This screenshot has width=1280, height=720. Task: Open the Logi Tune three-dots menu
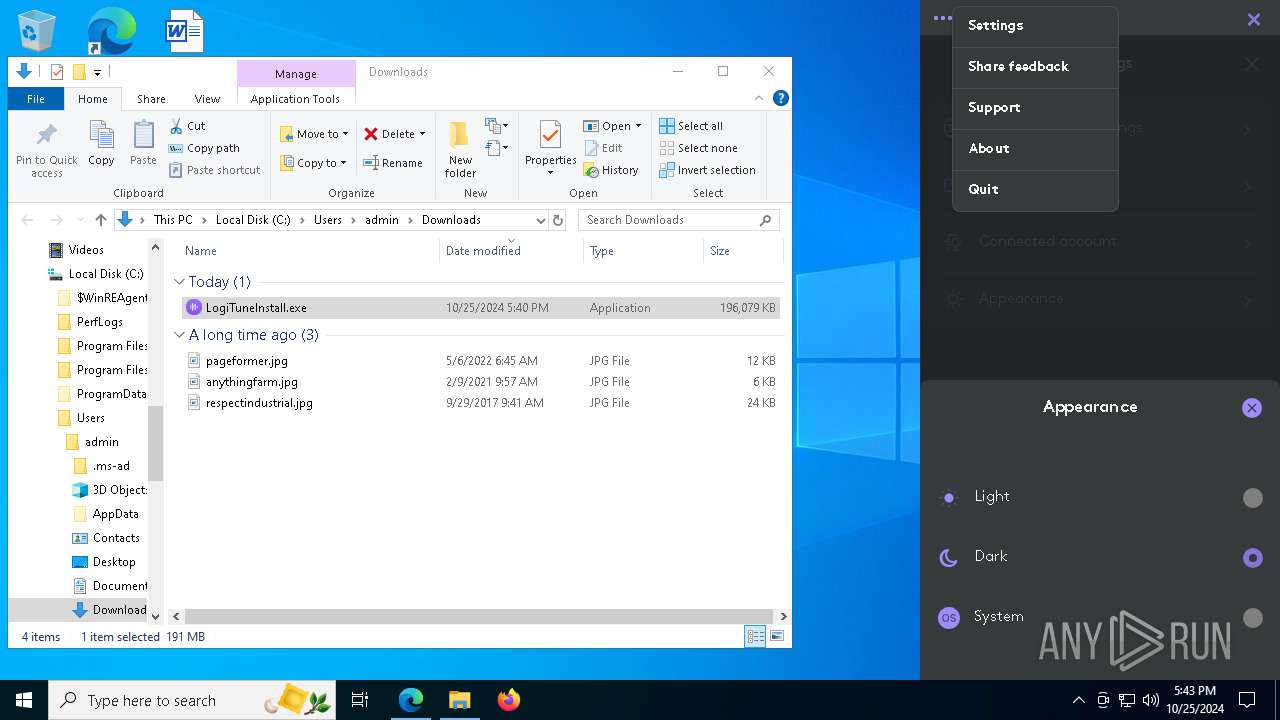tap(941, 18)
